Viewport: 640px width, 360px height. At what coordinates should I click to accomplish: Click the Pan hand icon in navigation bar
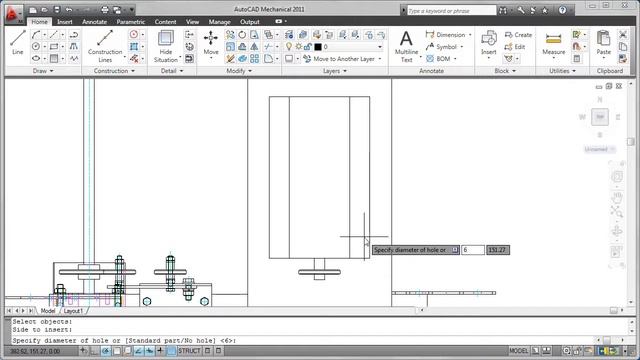(x=617, y=198)
